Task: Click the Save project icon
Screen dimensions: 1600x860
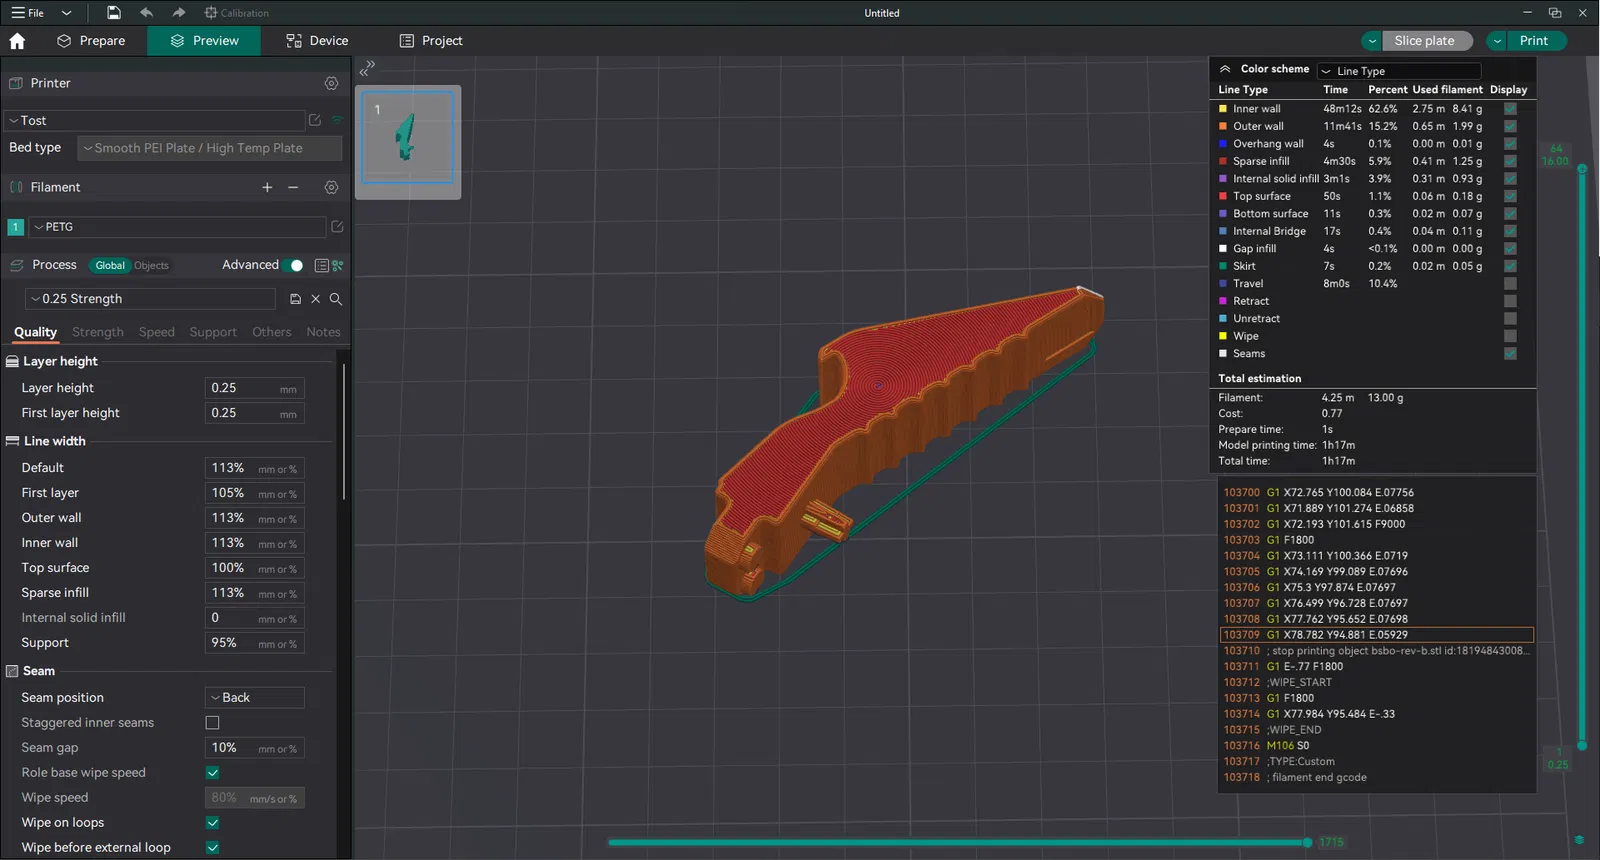Action: click(114, 13)
